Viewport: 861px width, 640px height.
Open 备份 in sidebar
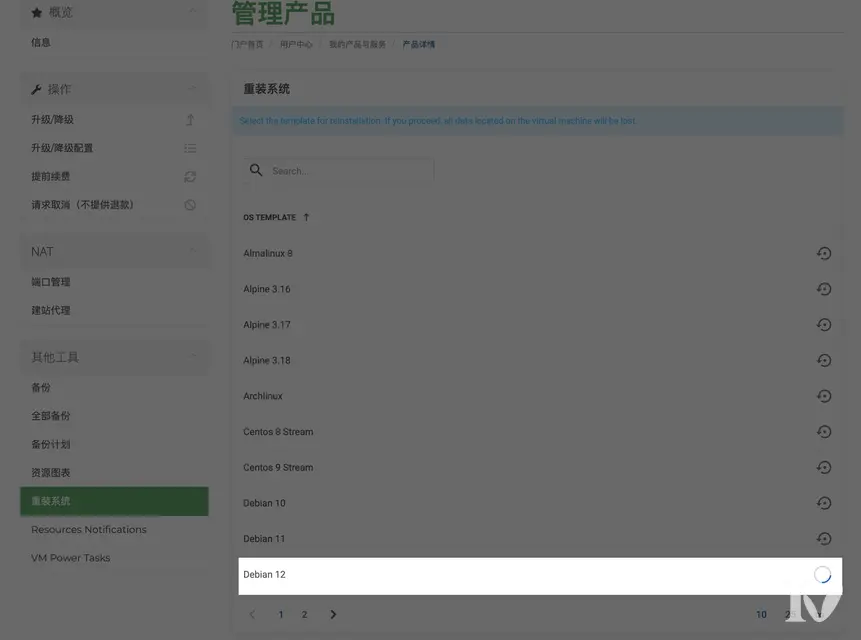point(41,388)
